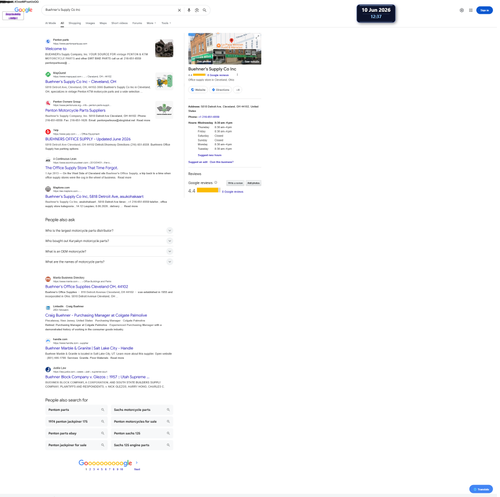Click the MapQuest green favicon
This screenshot has width=500, height=497.
[48, 74]
